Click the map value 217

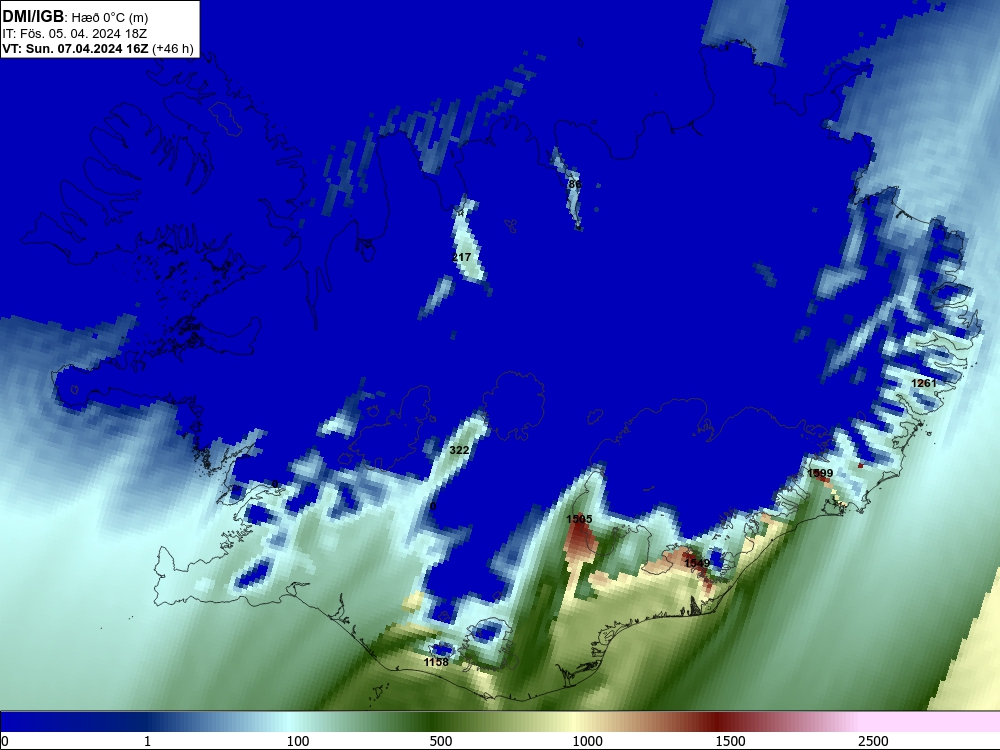[462, 257]
